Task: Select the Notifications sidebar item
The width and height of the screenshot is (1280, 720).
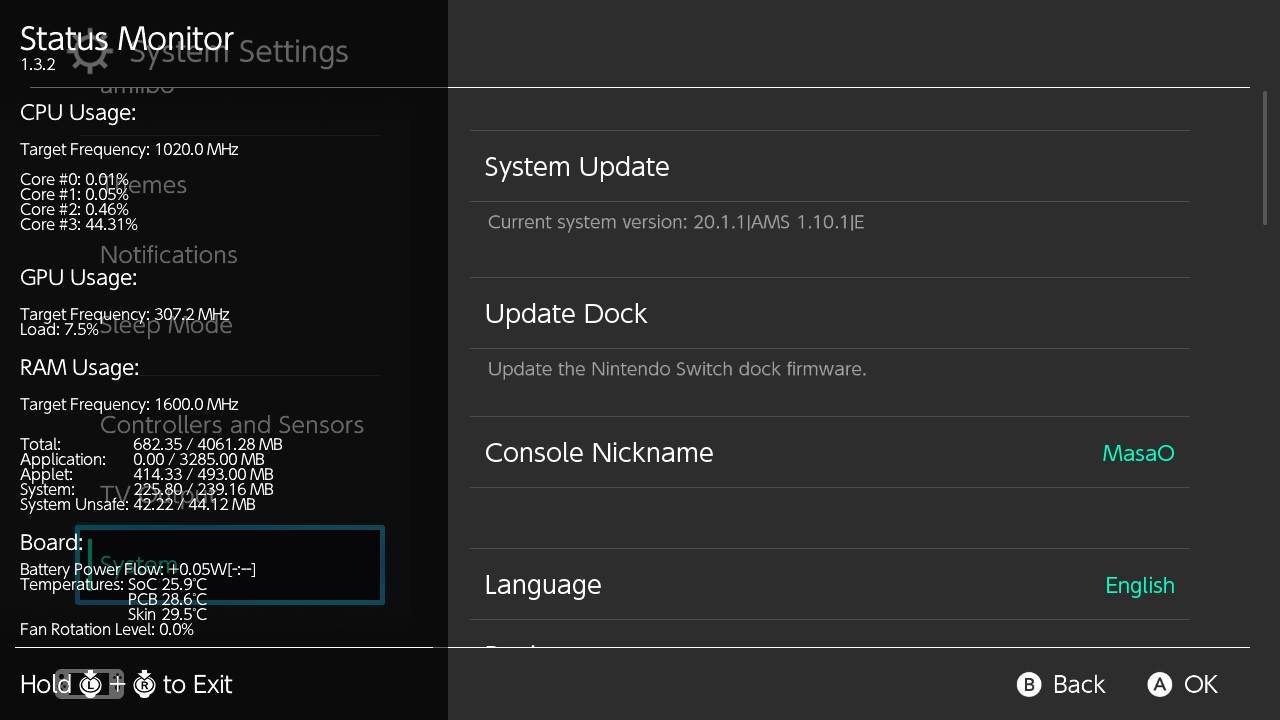Action: (169, 255)
